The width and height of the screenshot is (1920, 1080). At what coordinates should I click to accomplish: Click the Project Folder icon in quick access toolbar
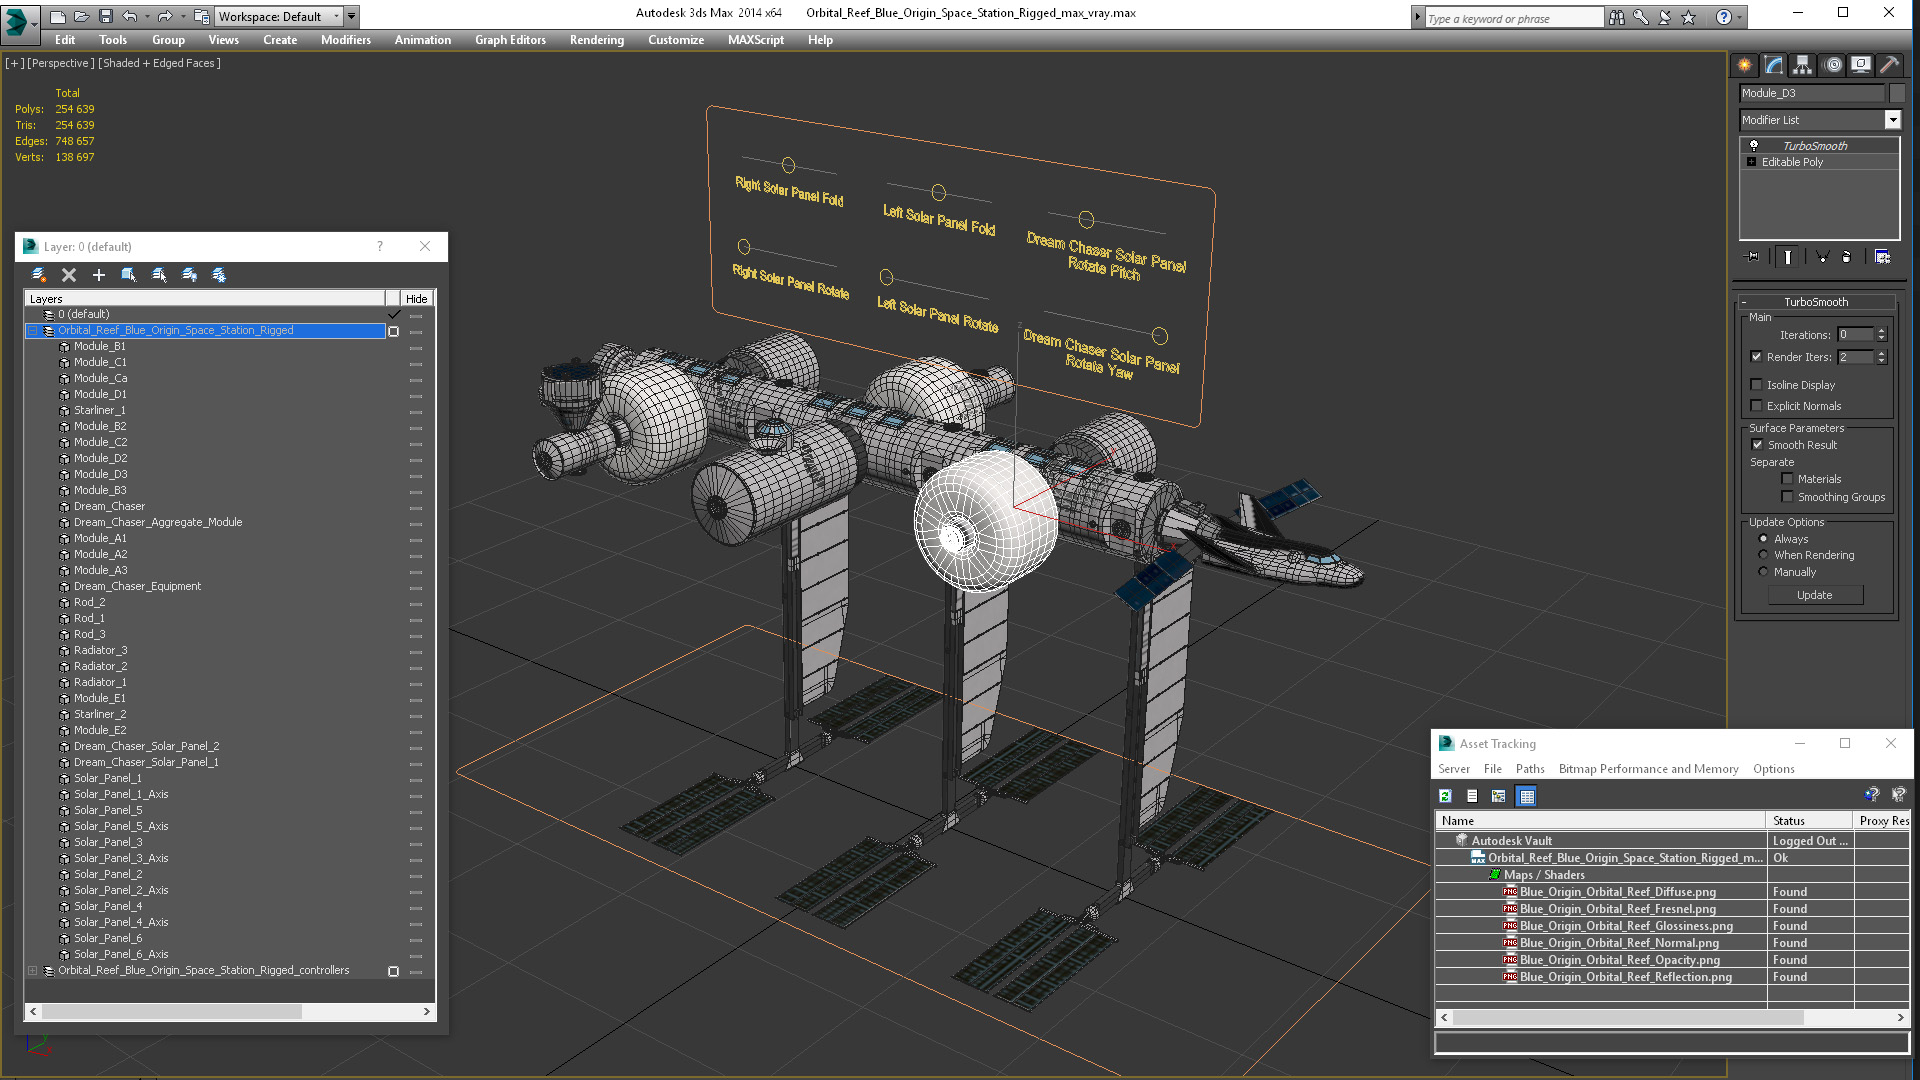pos(201,16)
